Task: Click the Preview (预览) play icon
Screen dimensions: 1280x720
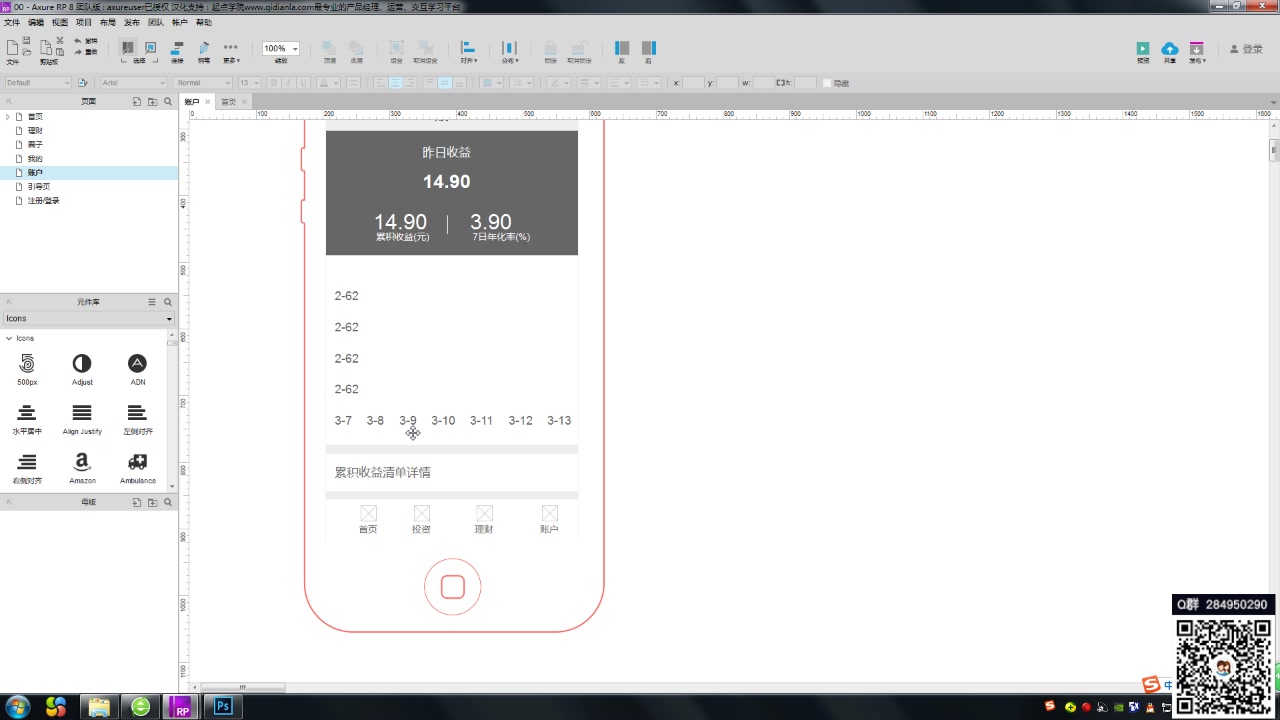Action: click(1143, 48)
